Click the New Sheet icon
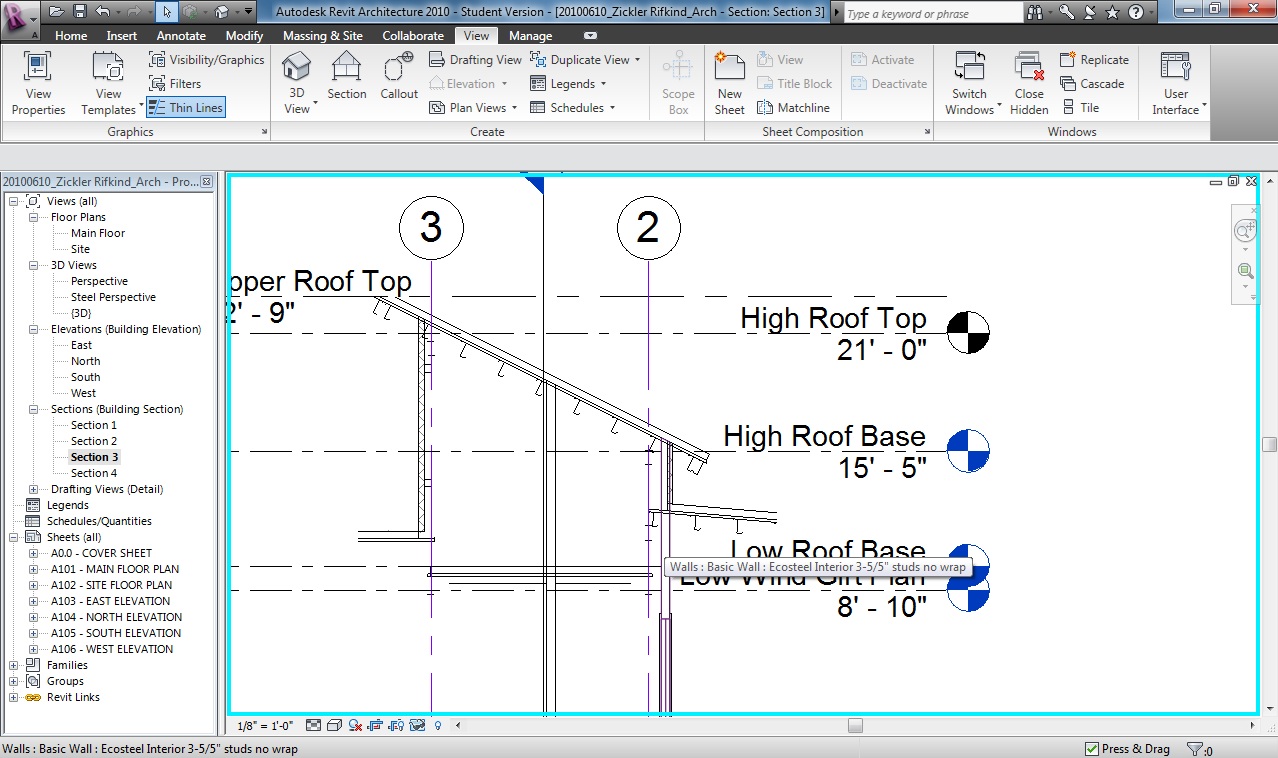 pyautogui.click(x=729, y=82)
